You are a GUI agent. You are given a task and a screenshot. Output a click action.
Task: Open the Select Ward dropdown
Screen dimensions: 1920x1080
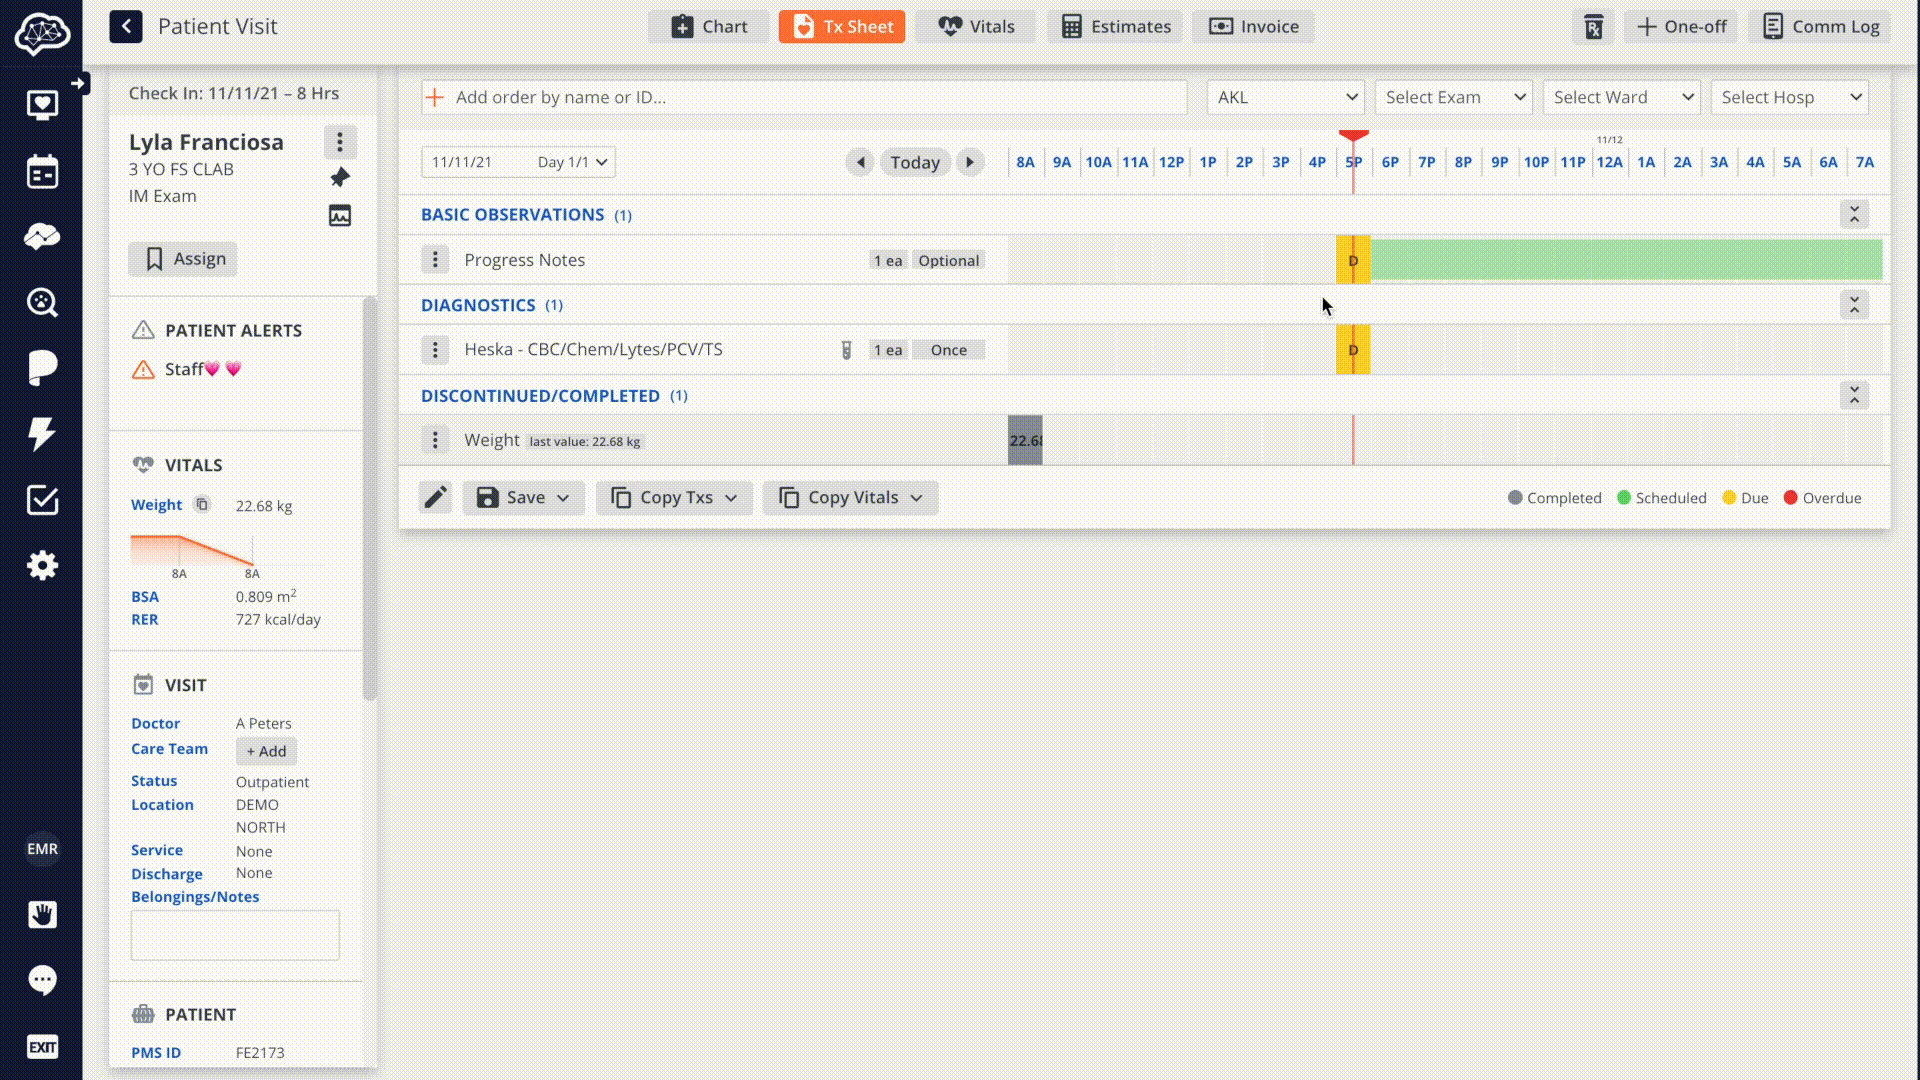pos(1620,97)
